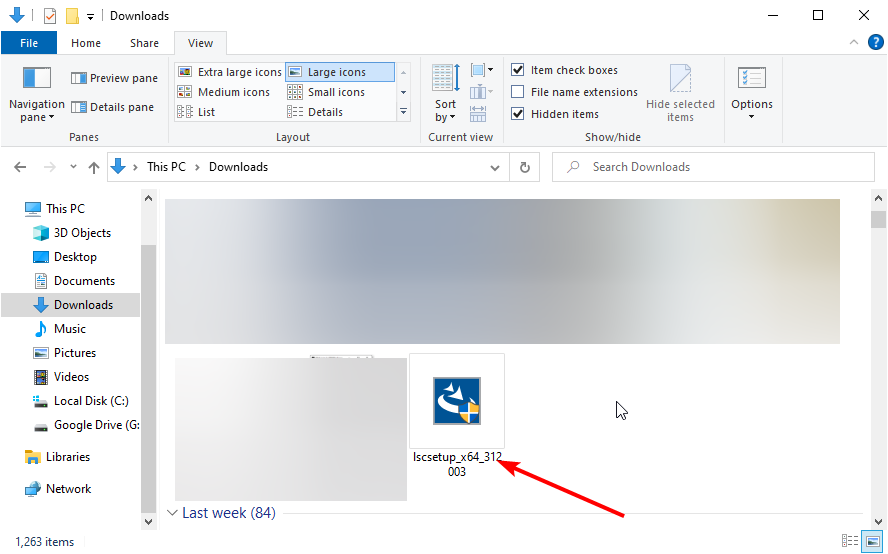The width and height of the screenshot is (888, 554).
Task: Select the View tab
Action: click(200, 43)
